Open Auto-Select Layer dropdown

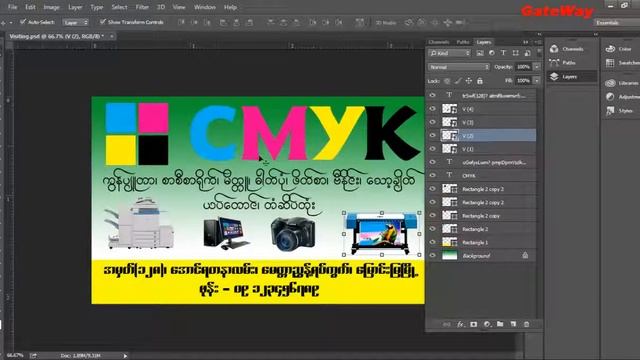tap(76, 22)
